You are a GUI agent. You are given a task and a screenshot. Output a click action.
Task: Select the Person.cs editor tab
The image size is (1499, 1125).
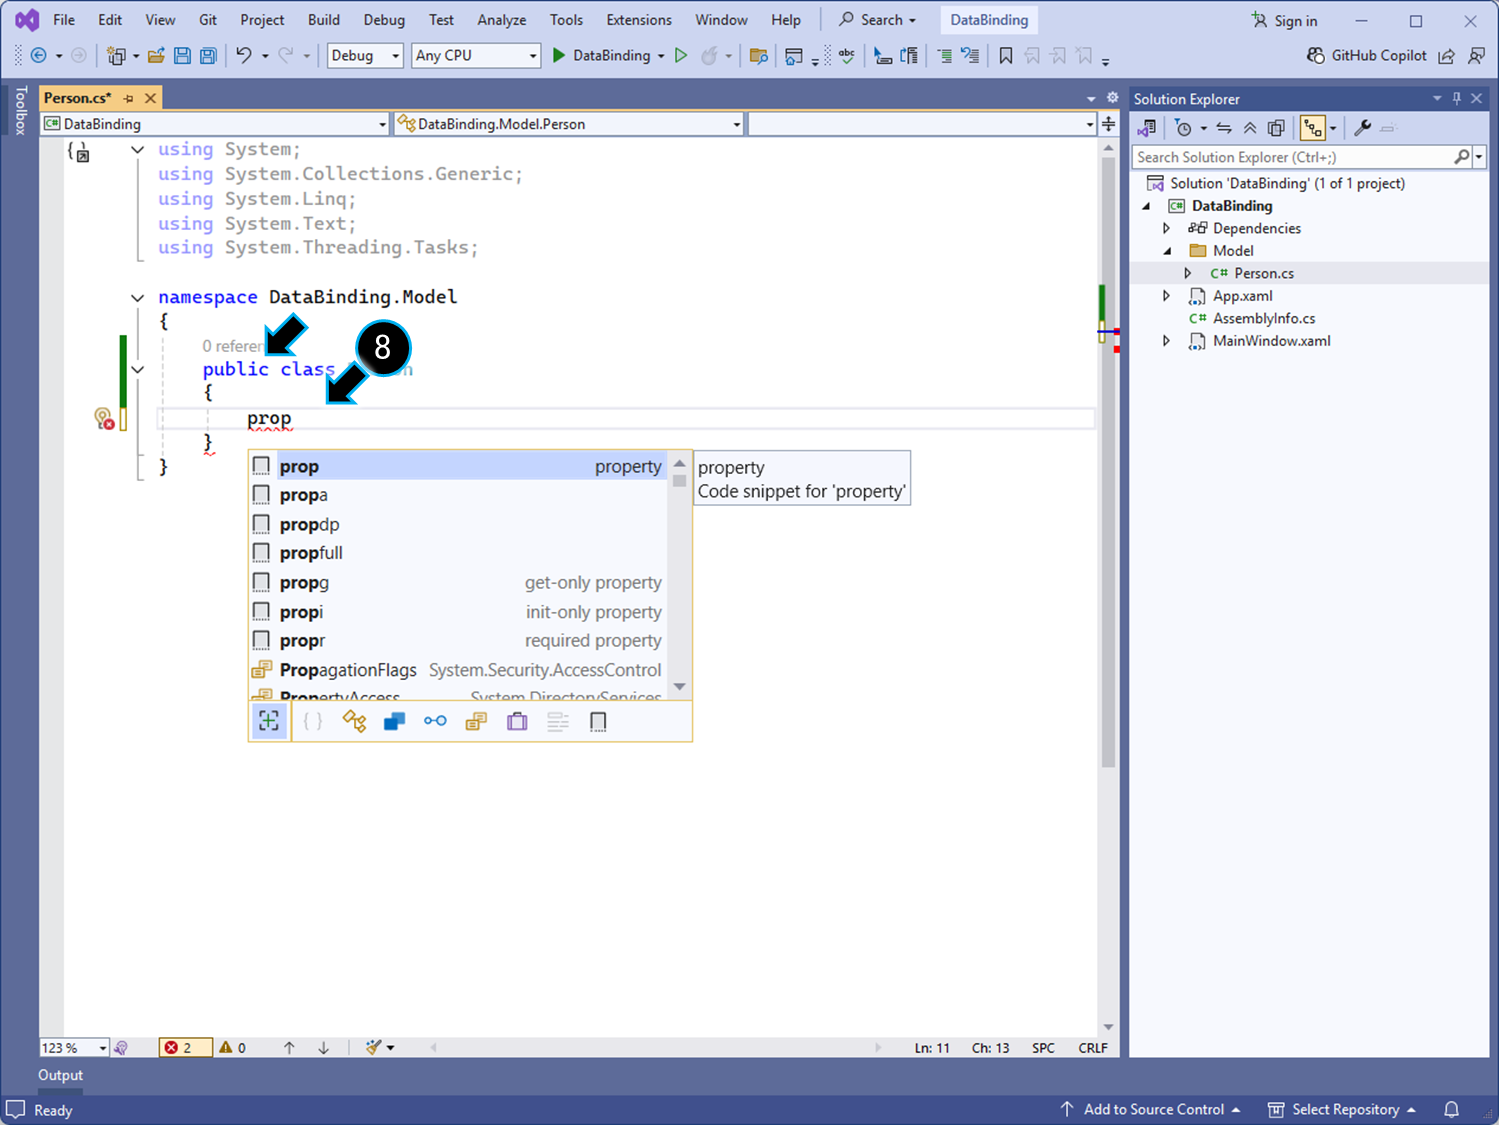point(78,98)
